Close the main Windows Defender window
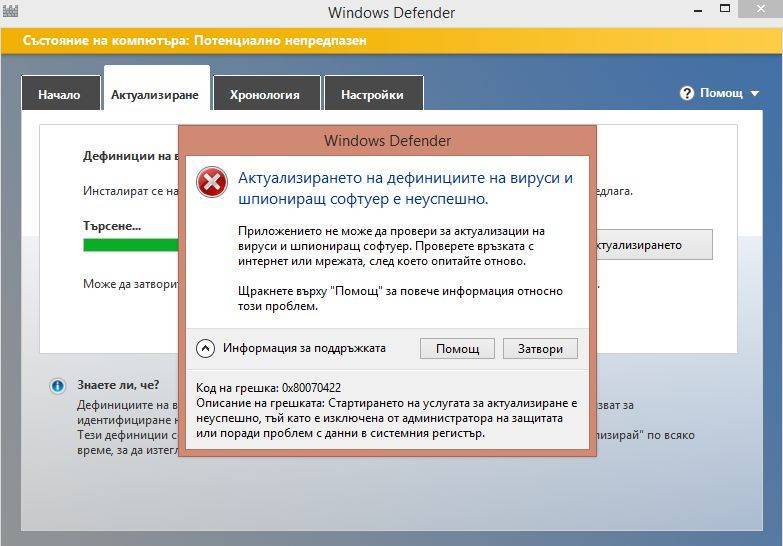This screenshot has width=783, height=546. click(761, 9)
